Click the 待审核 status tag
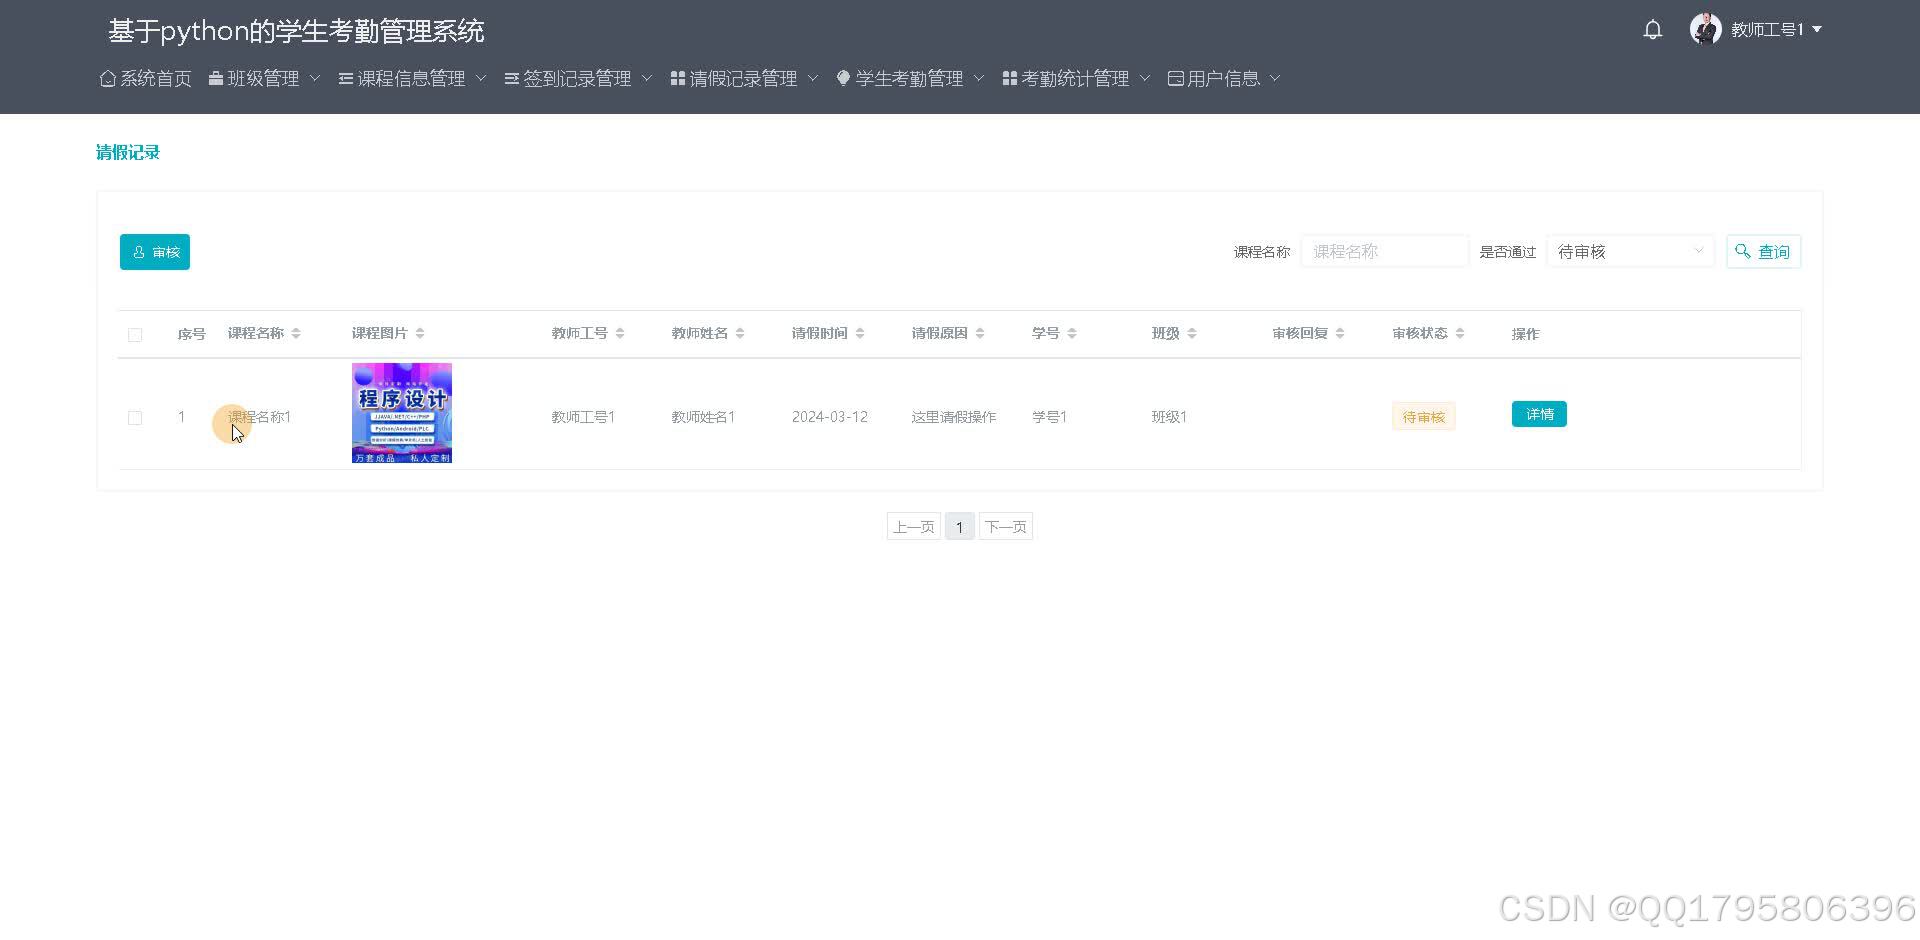This screenshot has width=1920, height=940. pos(1424,417)
